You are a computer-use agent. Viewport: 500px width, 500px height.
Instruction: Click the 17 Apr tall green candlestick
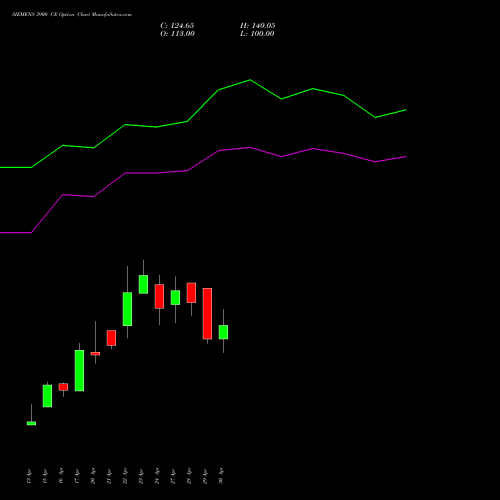tap(79, 370)
